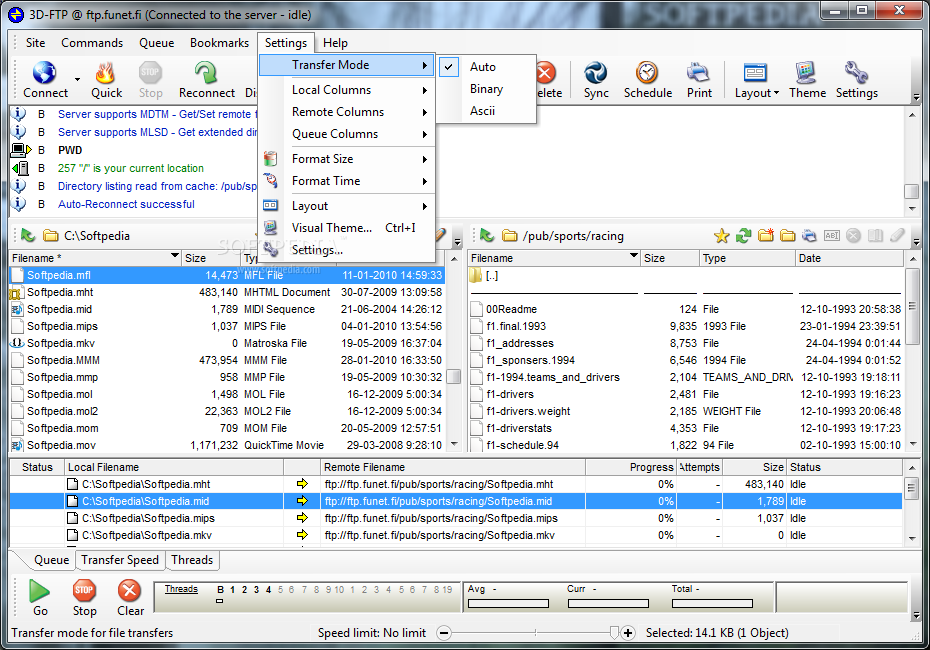Launch Quick connect flame icon
Viewport: 930px width, 650px height.
106,73
